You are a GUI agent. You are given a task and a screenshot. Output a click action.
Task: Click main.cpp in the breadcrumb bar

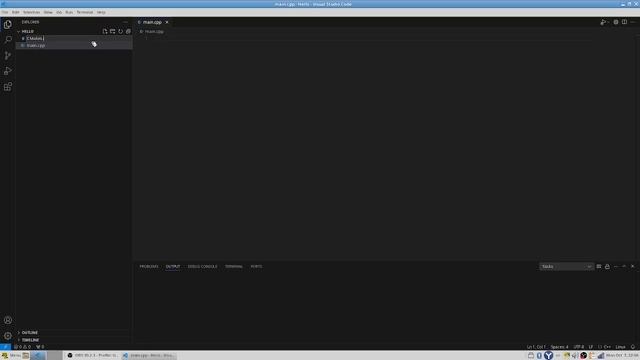154,31
